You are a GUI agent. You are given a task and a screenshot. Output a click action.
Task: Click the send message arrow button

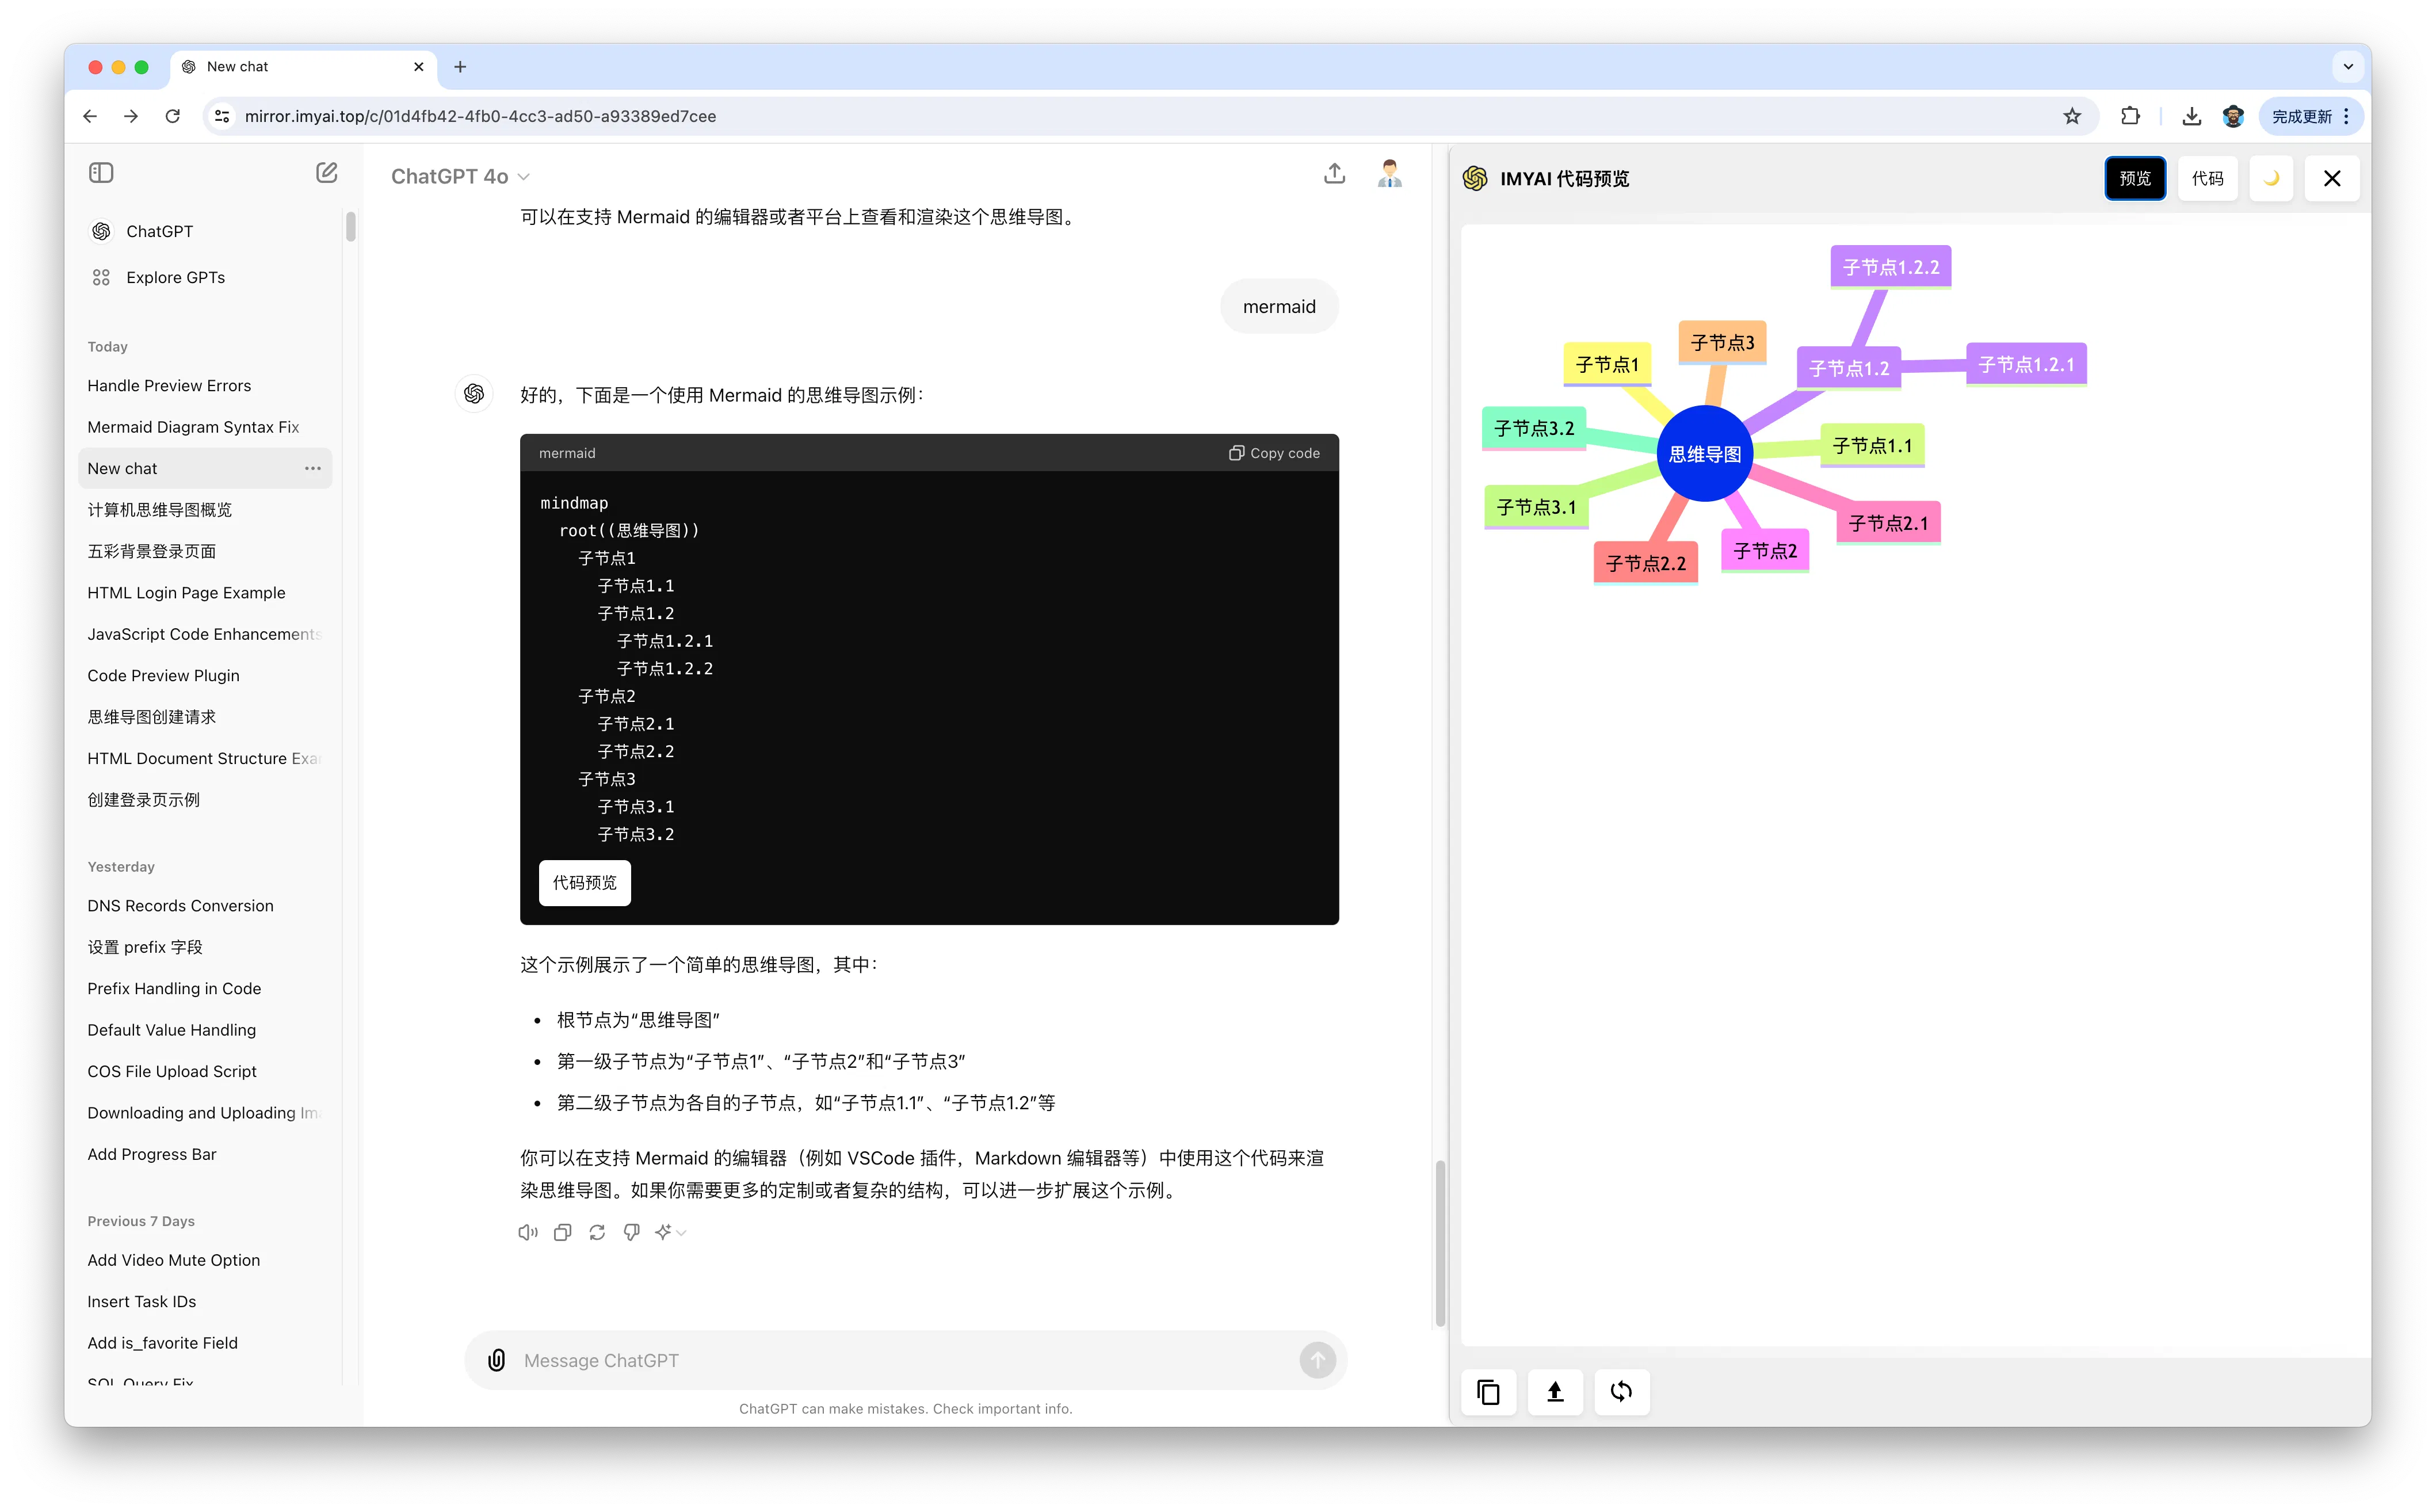1317,1360
